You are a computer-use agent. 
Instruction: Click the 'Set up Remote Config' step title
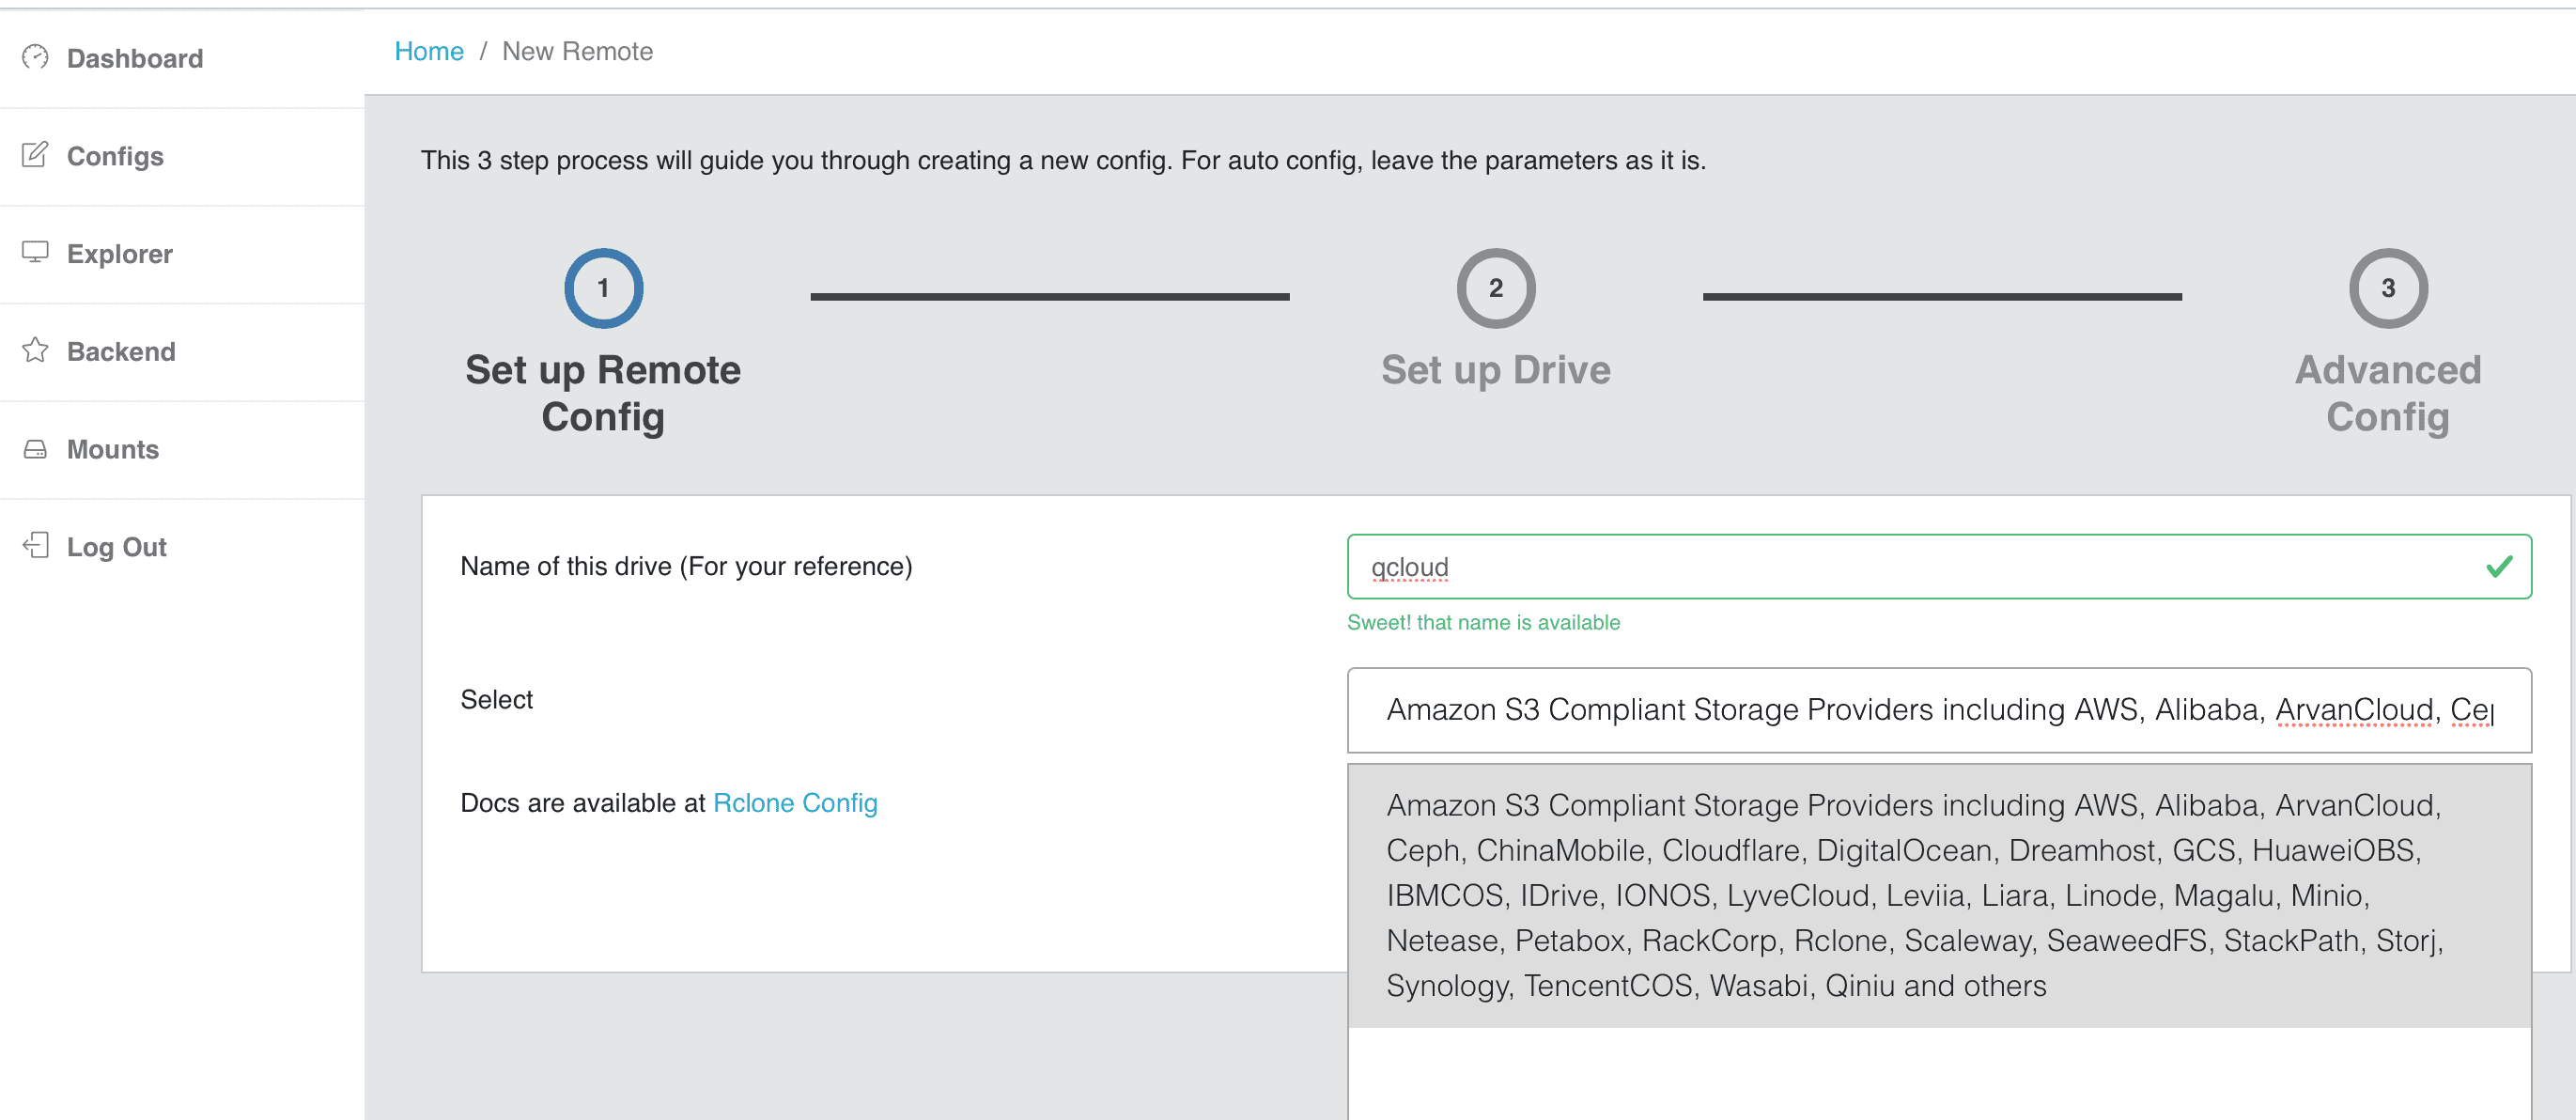click(603, 393)
